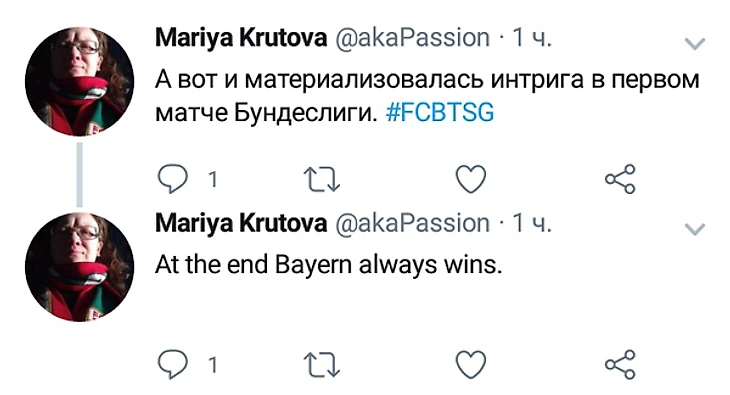Reply to "At the end Bayern always wins" tweet
The height and width of the screenshot is (395, 730).
tap(173, 364)
